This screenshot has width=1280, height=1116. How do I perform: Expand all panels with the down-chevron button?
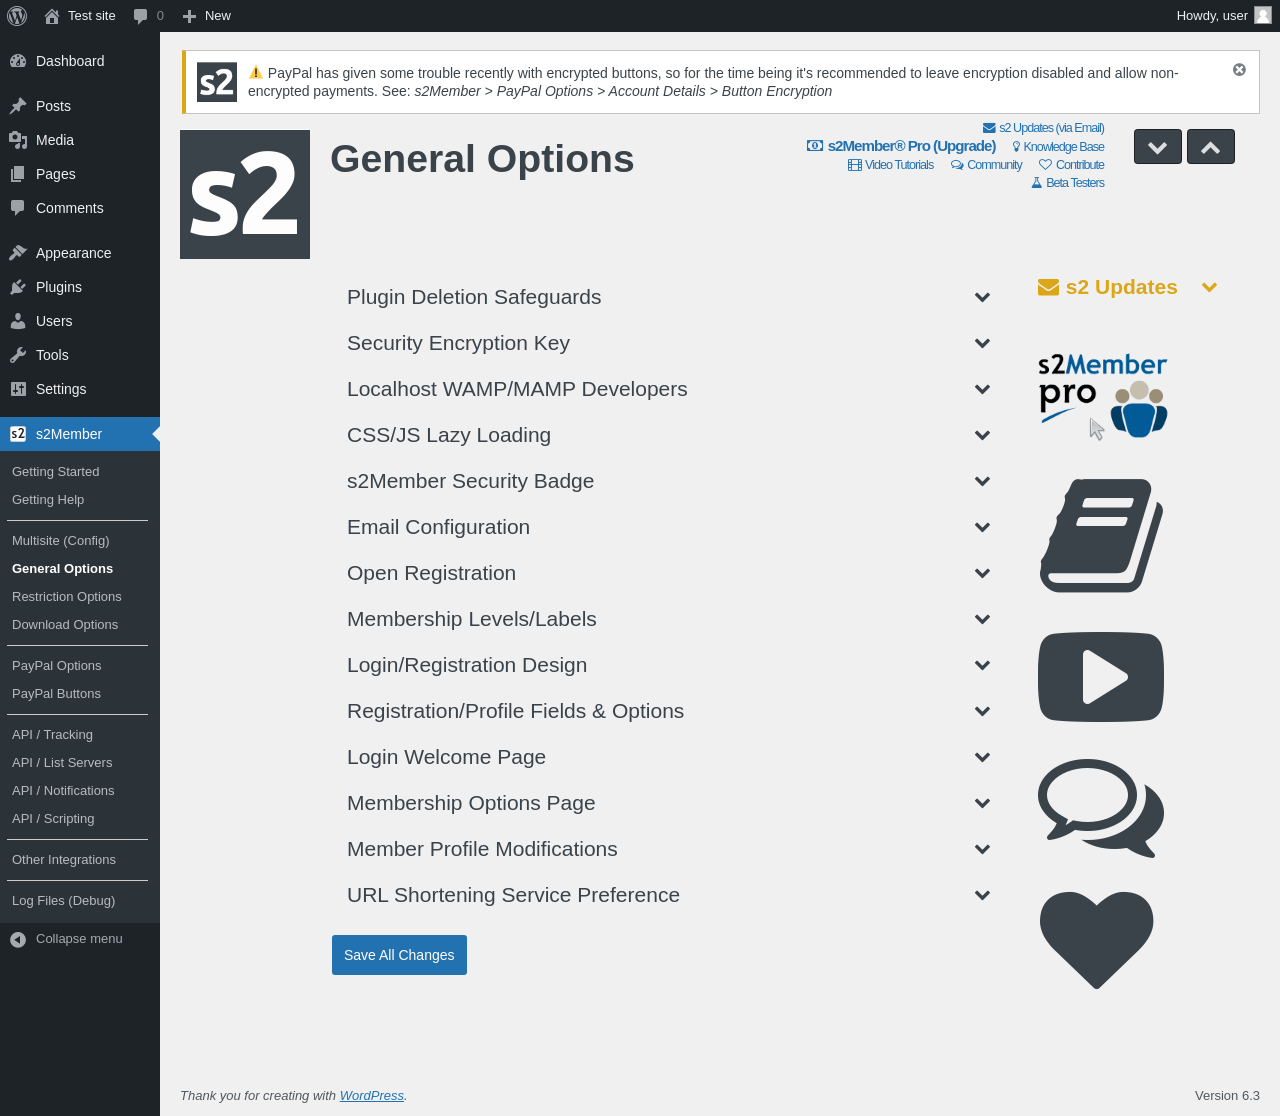(x=1158, y=147)
